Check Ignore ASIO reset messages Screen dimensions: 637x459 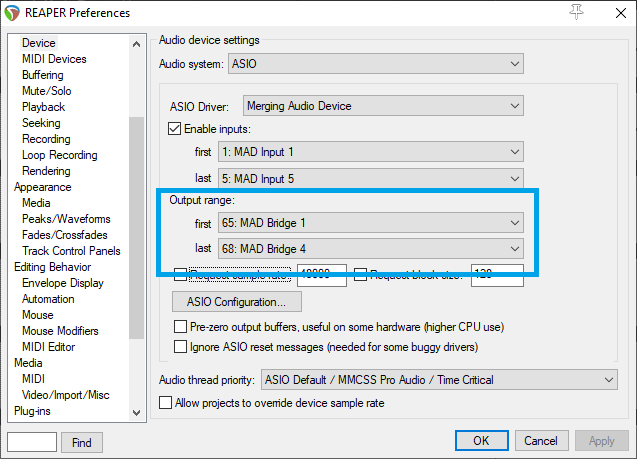[x=180, y=346]
